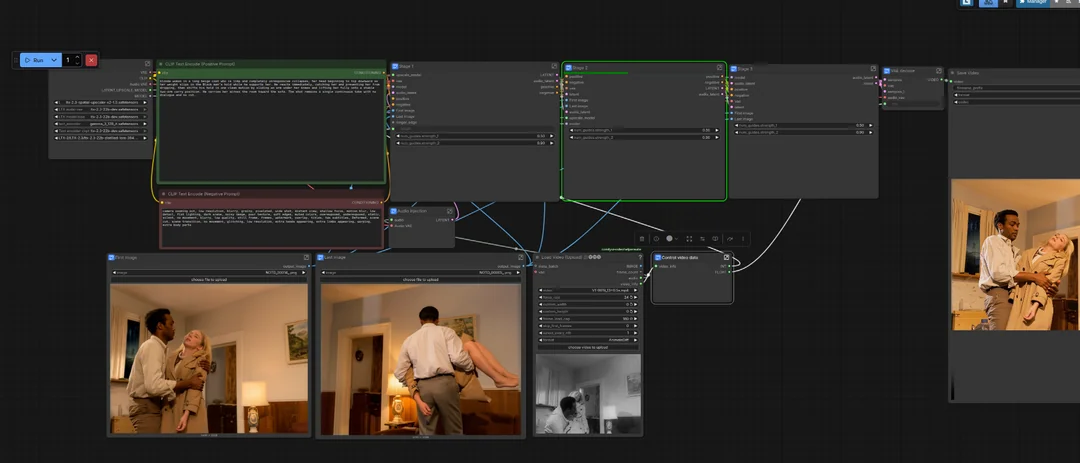Open the gemma text encoder model selector
The width and height of the screenshot is (1080, 463).
coord(101,123)
